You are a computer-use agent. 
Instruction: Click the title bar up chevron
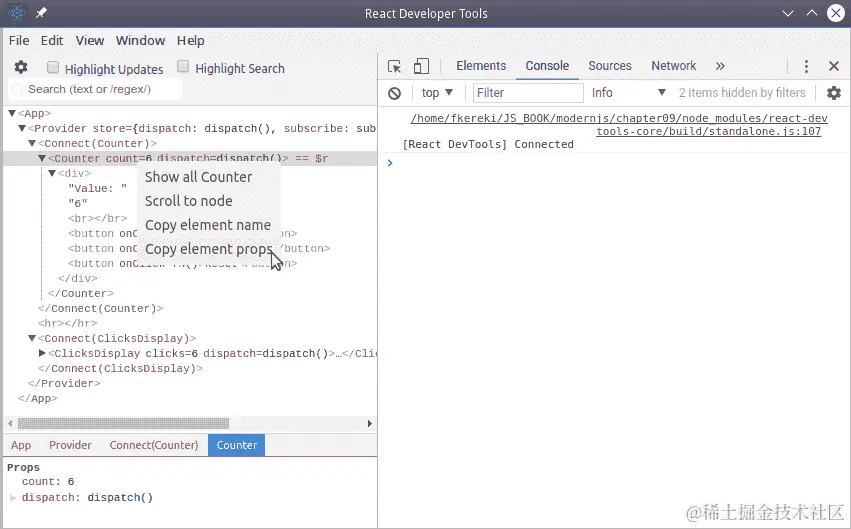(811, 13)
